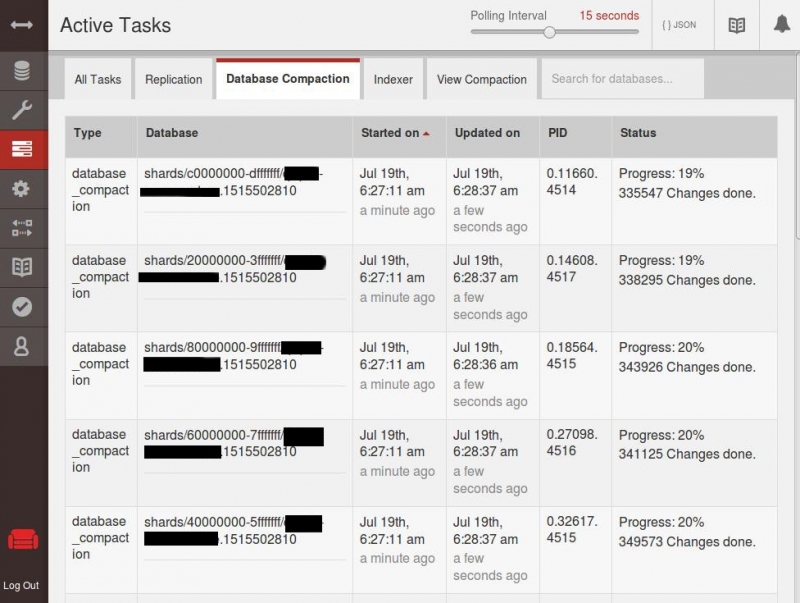Open the documentation book icon in the header
Viewport: 800px width, 603px height.
click(736, 25)
